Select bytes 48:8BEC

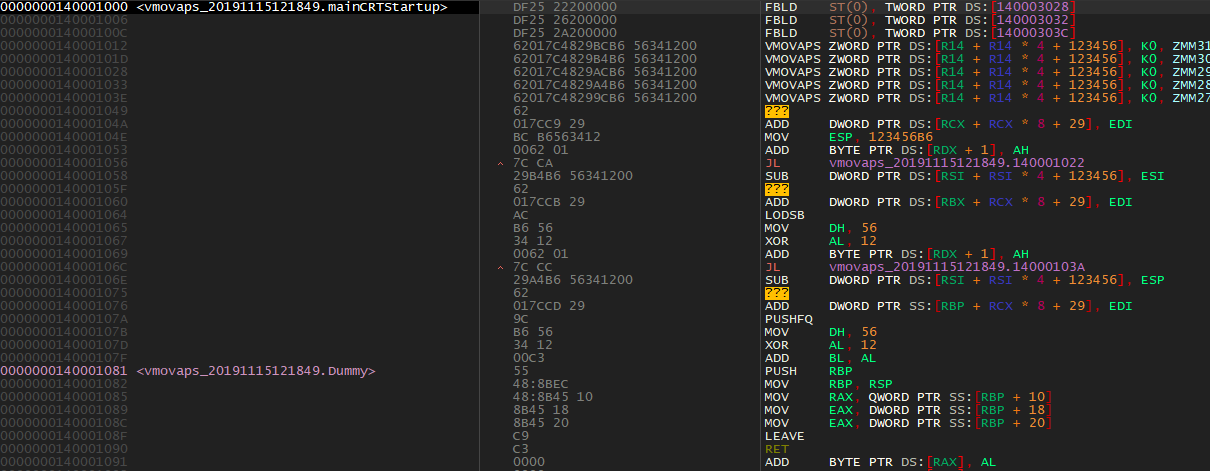point(540,384)
